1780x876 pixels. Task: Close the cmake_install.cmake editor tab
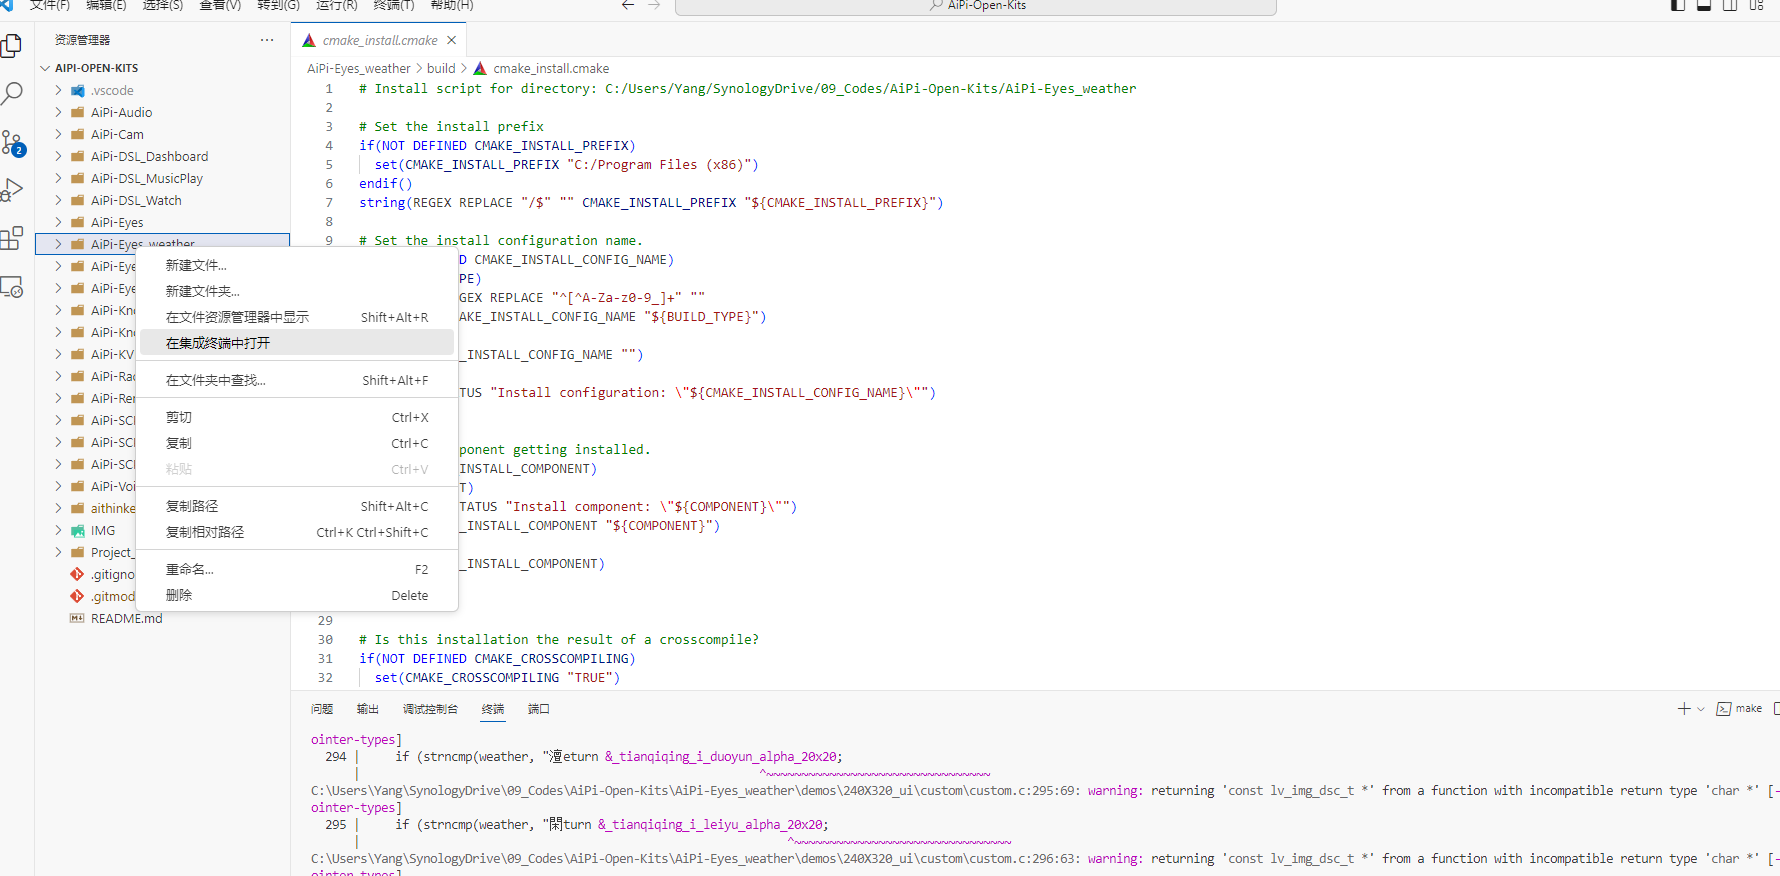[452, 40]
